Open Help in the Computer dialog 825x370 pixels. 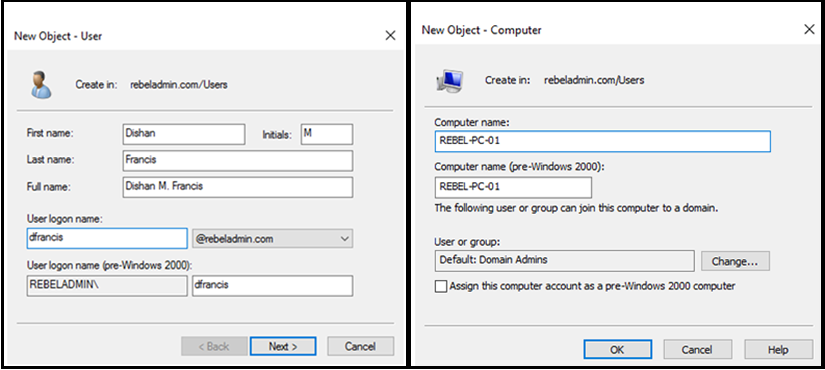[x=778, y=349]
